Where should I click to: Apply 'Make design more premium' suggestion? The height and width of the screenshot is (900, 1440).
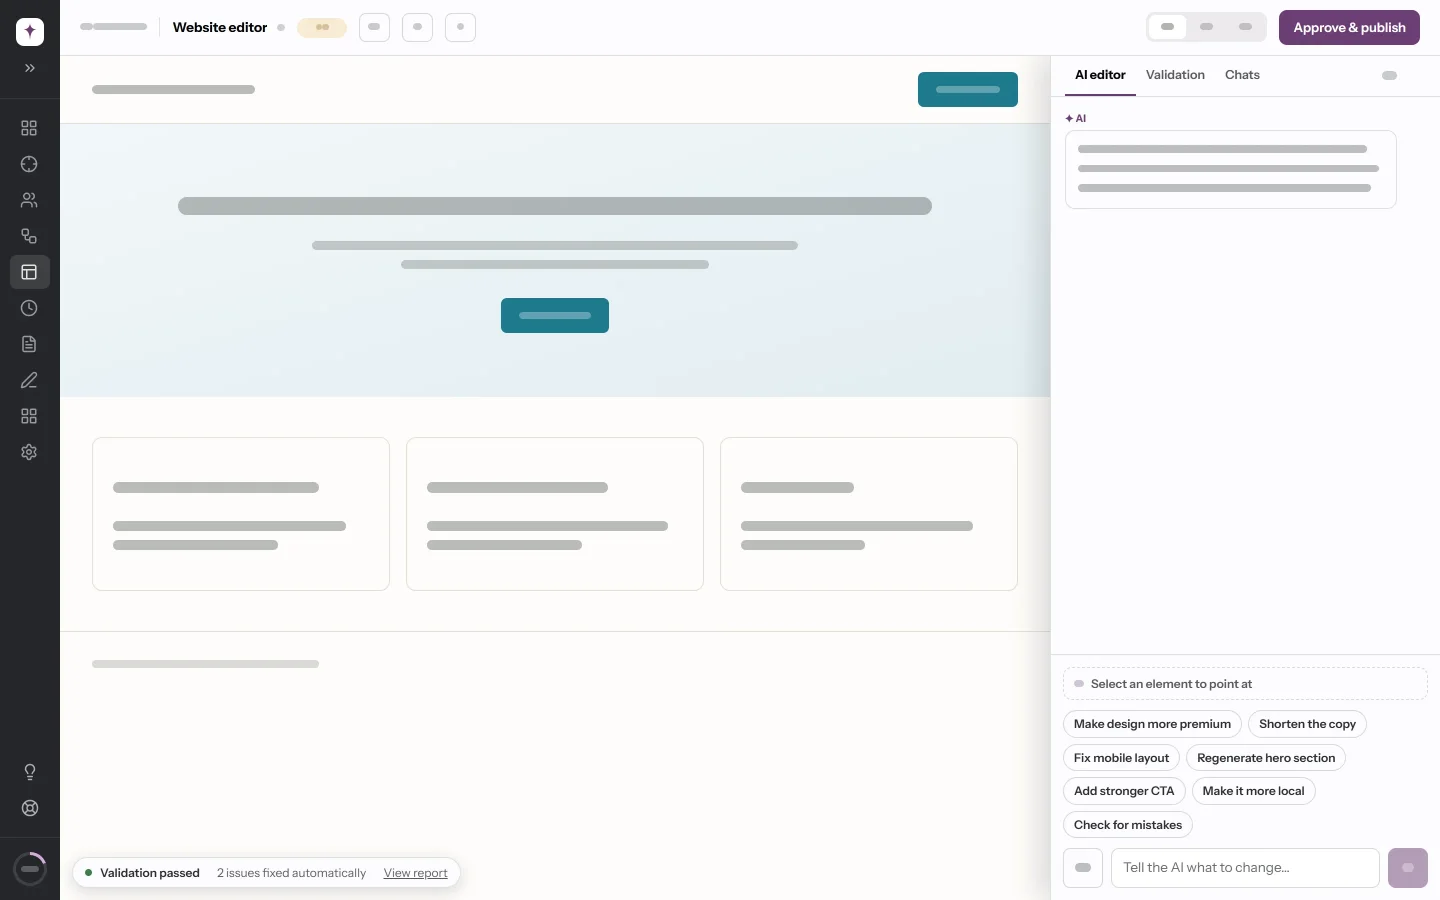pos(1152,724)
